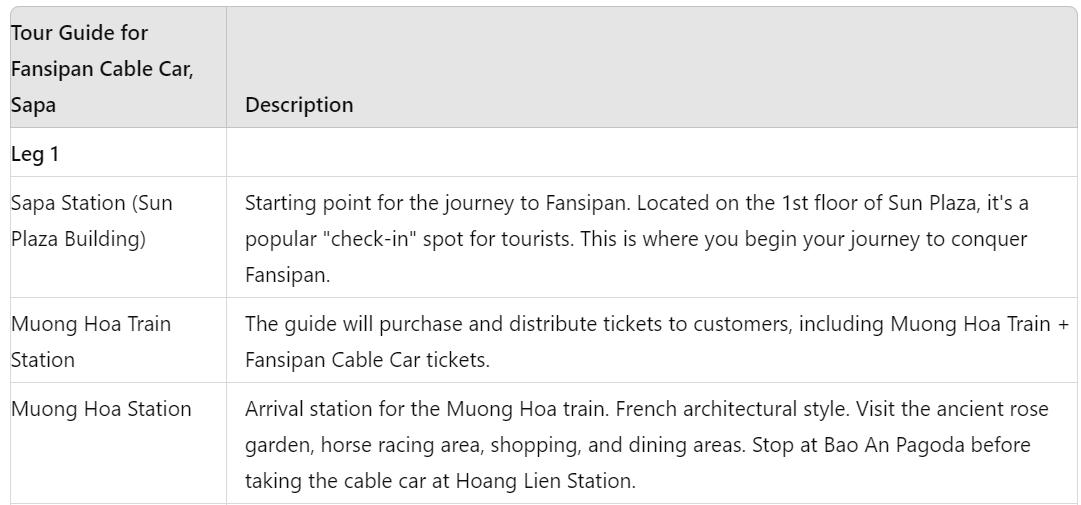Click the empty description cell beside Leg 1
The image size is (1081, 505).
coord(651,152)
